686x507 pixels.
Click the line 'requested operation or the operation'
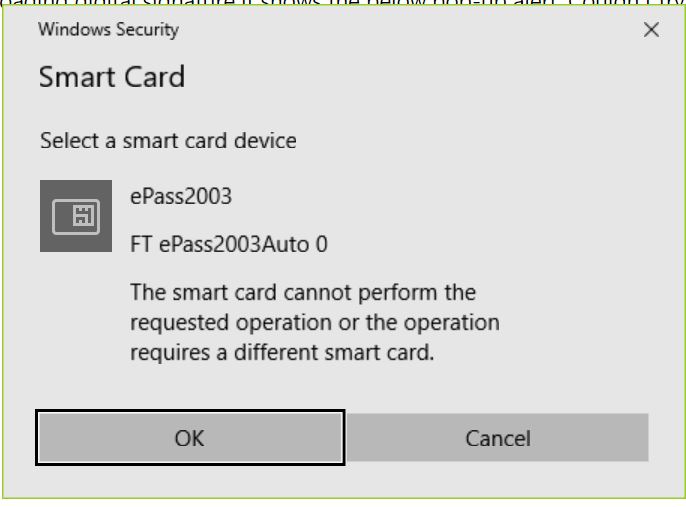(x=315, y=323)
